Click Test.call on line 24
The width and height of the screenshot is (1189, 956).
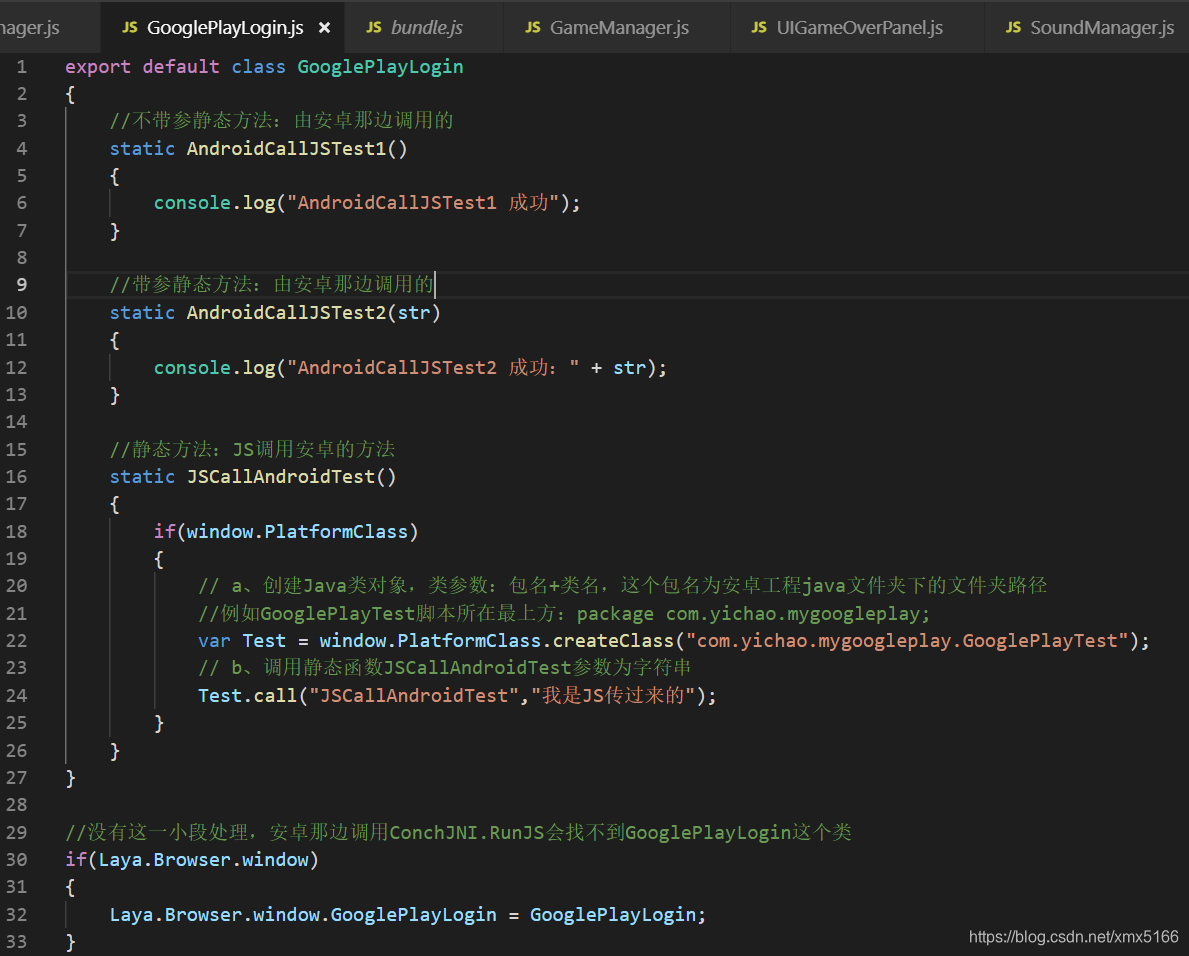247,695
